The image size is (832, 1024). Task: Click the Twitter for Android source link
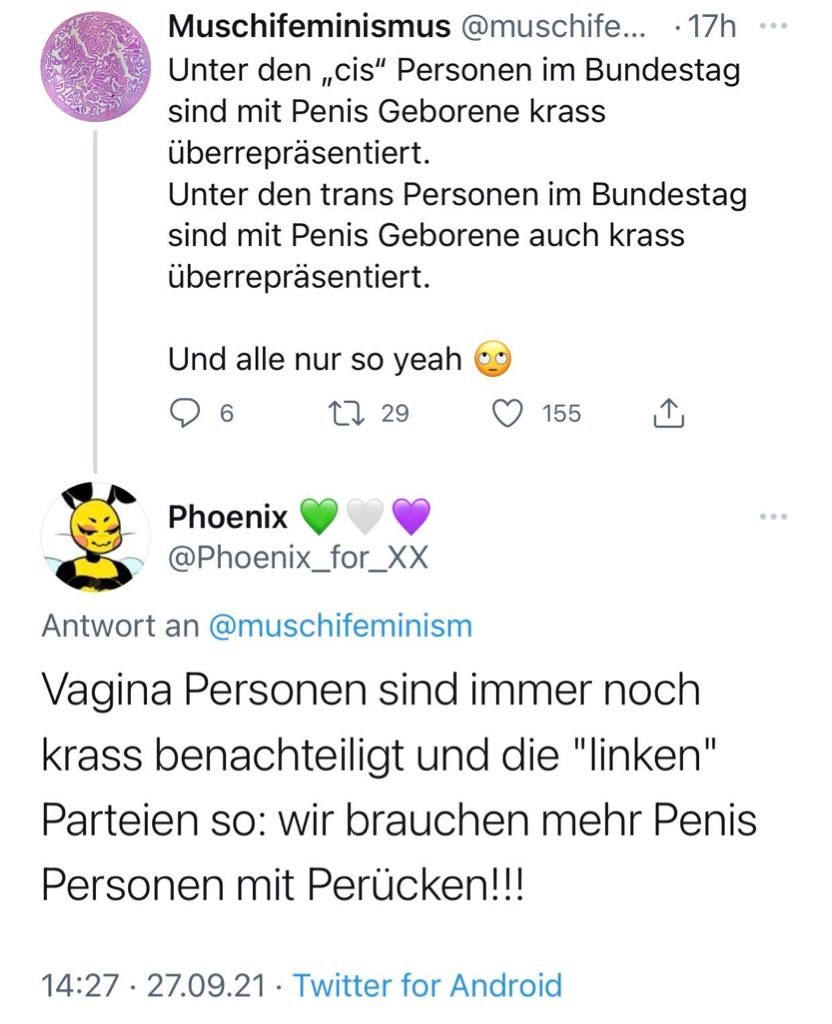coord(428,985)
